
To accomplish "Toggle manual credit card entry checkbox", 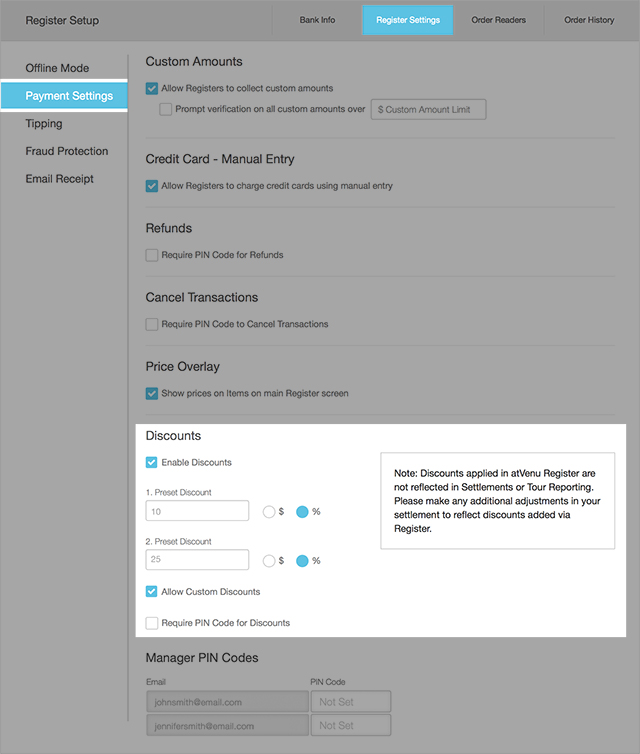I will click(x=152, y=186).
